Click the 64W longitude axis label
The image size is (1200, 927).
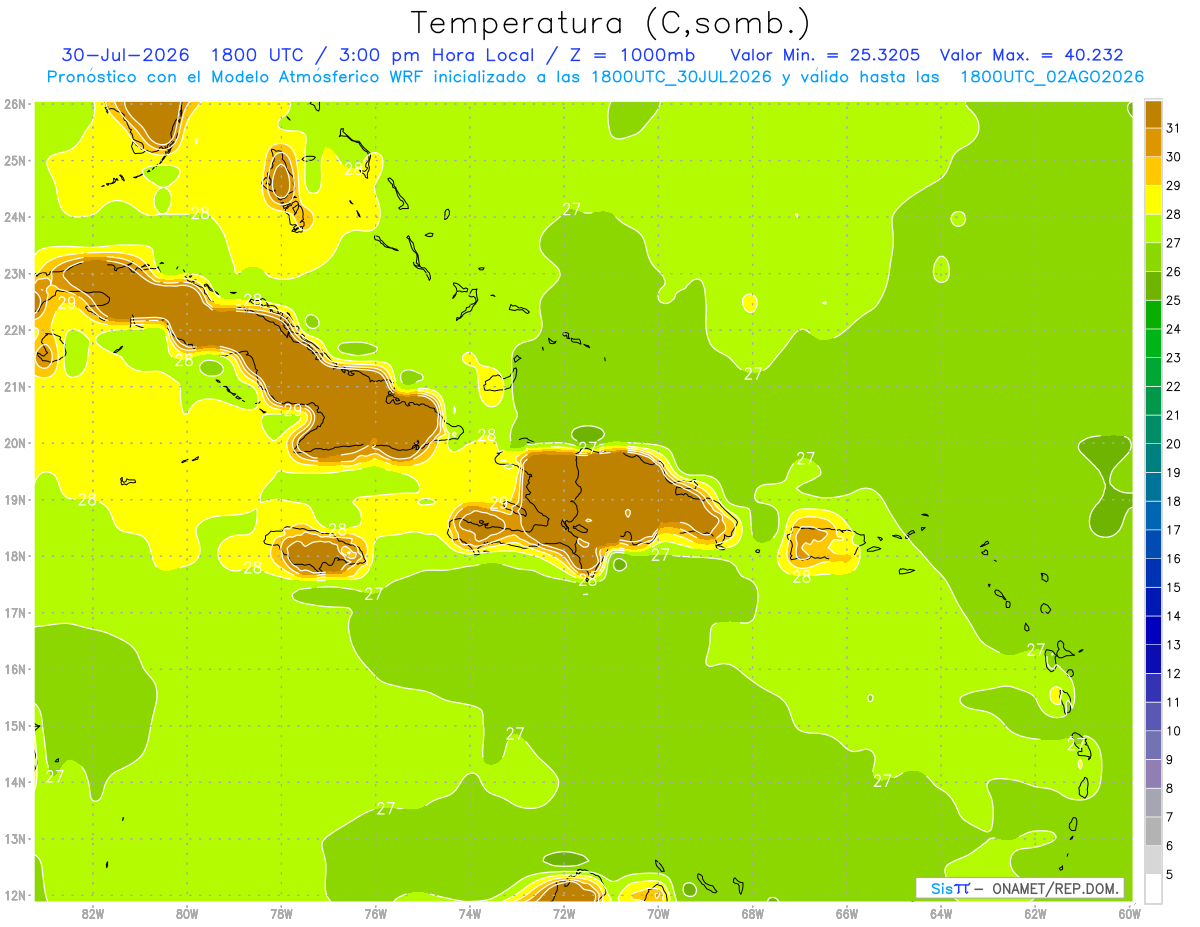pyautogui.click(x=941, y=913)
